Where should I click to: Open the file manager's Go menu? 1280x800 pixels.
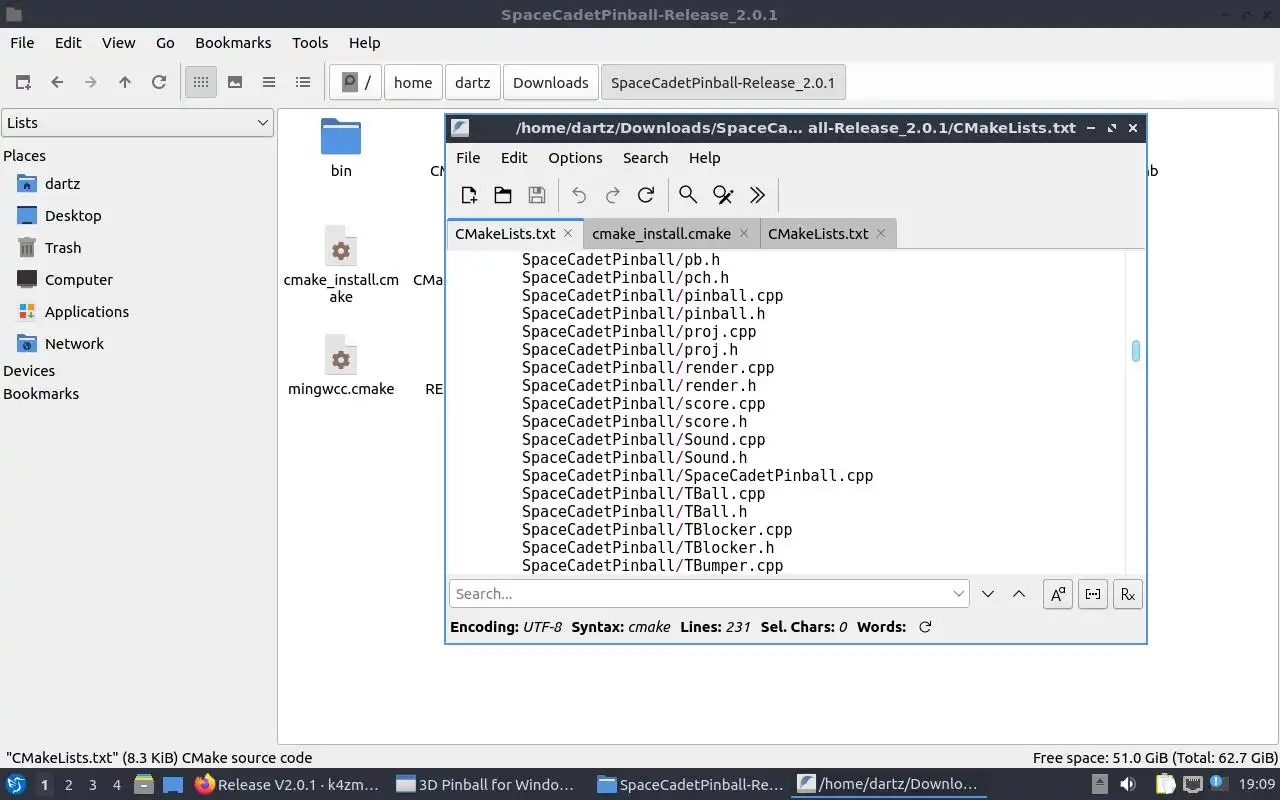165,43
